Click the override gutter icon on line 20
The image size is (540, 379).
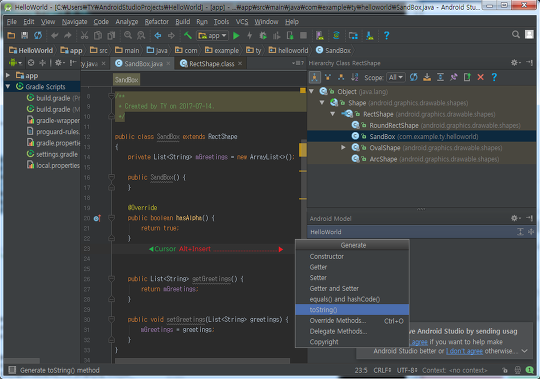point(97,218)
